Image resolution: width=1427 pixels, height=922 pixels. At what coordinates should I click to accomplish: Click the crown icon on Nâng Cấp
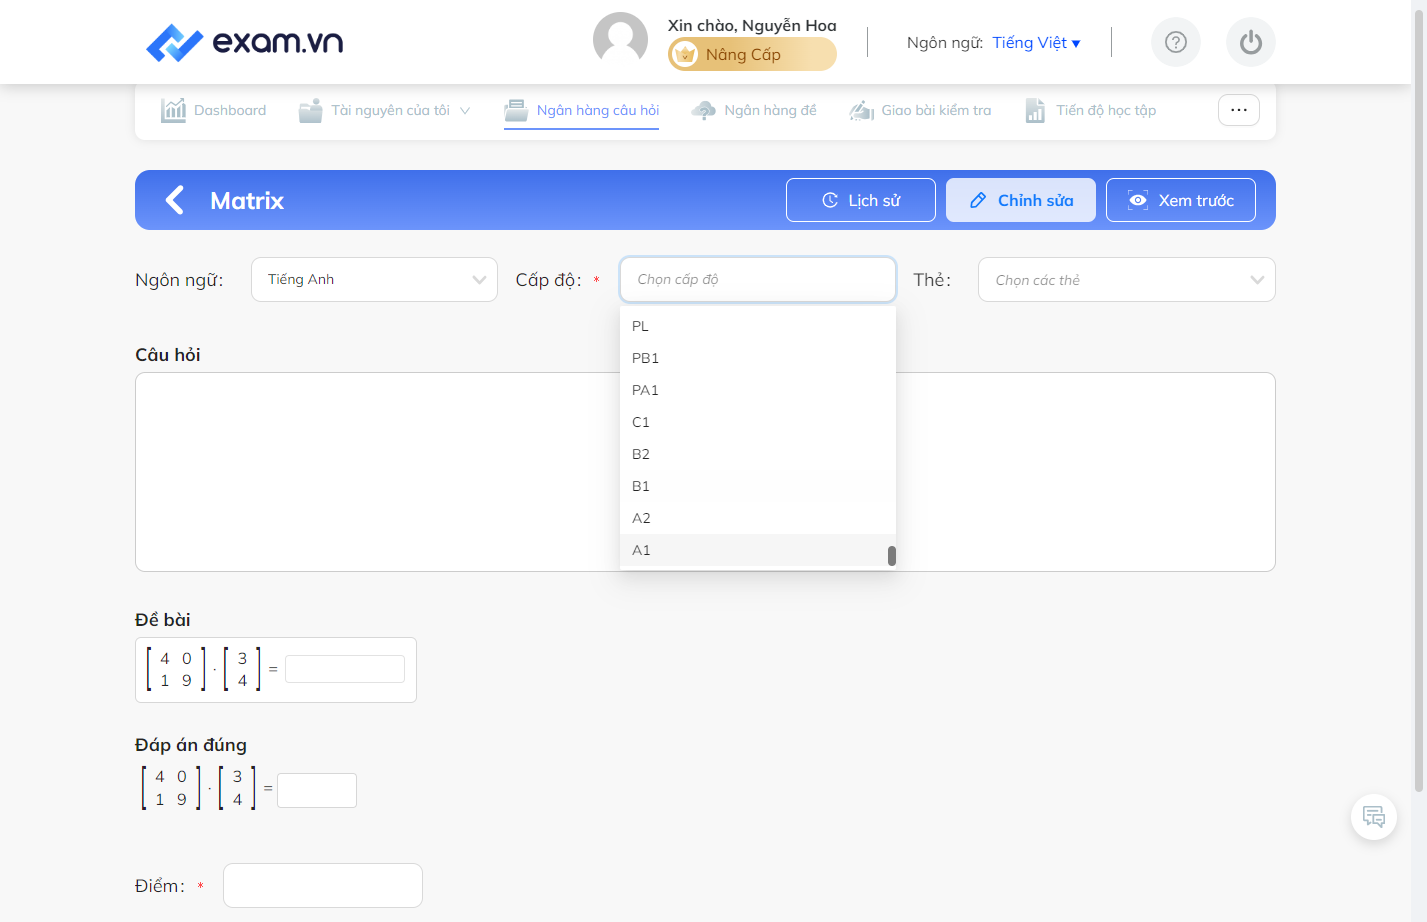point(685,55)
